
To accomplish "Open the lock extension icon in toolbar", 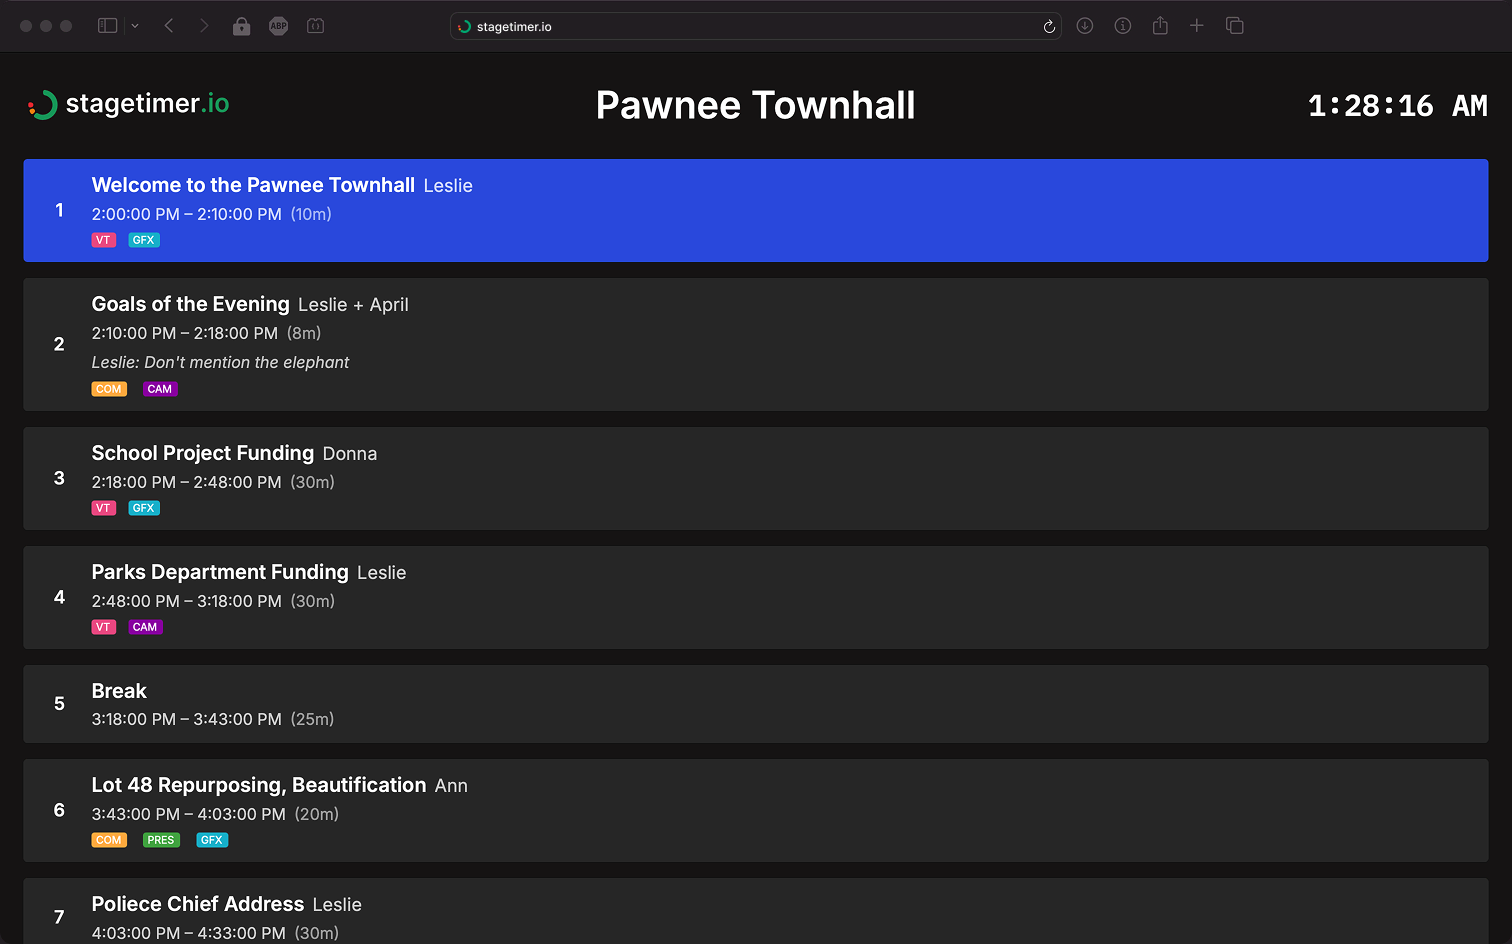I will click(241, 26).
